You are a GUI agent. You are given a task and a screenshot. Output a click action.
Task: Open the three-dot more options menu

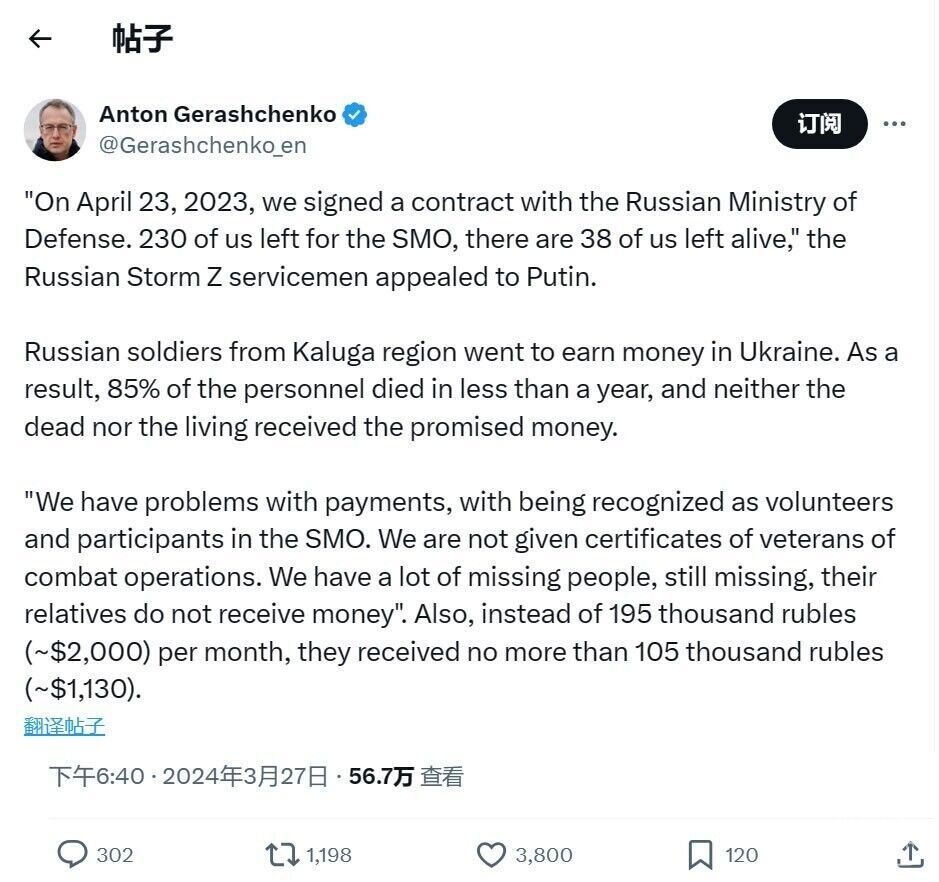click(x=894, y=124)
